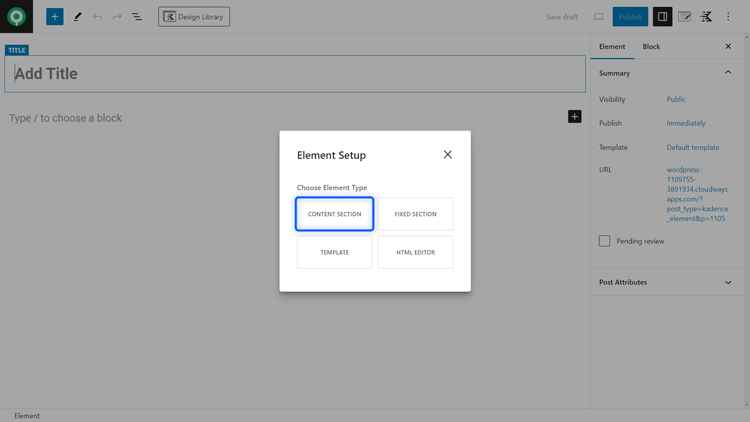Open the Default template dropdown link
Image resolution: width=750 pixels, height=422 pixels.
pyautogui.click(x=693, y=147)
